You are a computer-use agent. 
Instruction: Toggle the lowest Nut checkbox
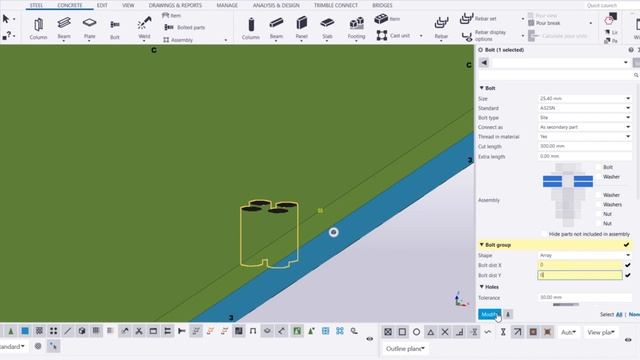click(599, 223)
